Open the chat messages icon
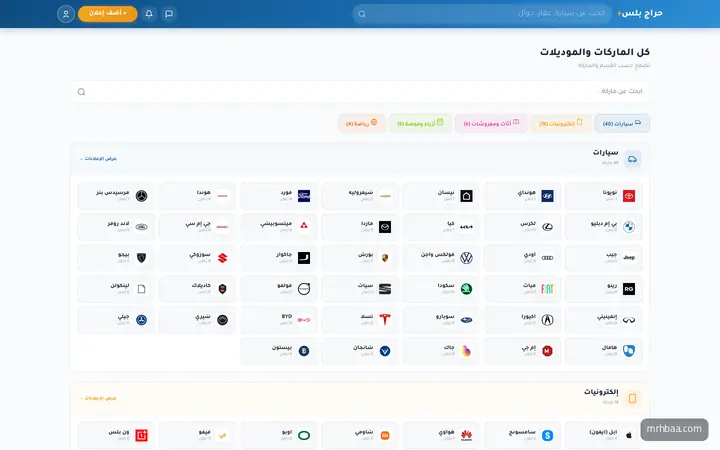The width and height of the screenshot is (720, 450). (169, 14)
